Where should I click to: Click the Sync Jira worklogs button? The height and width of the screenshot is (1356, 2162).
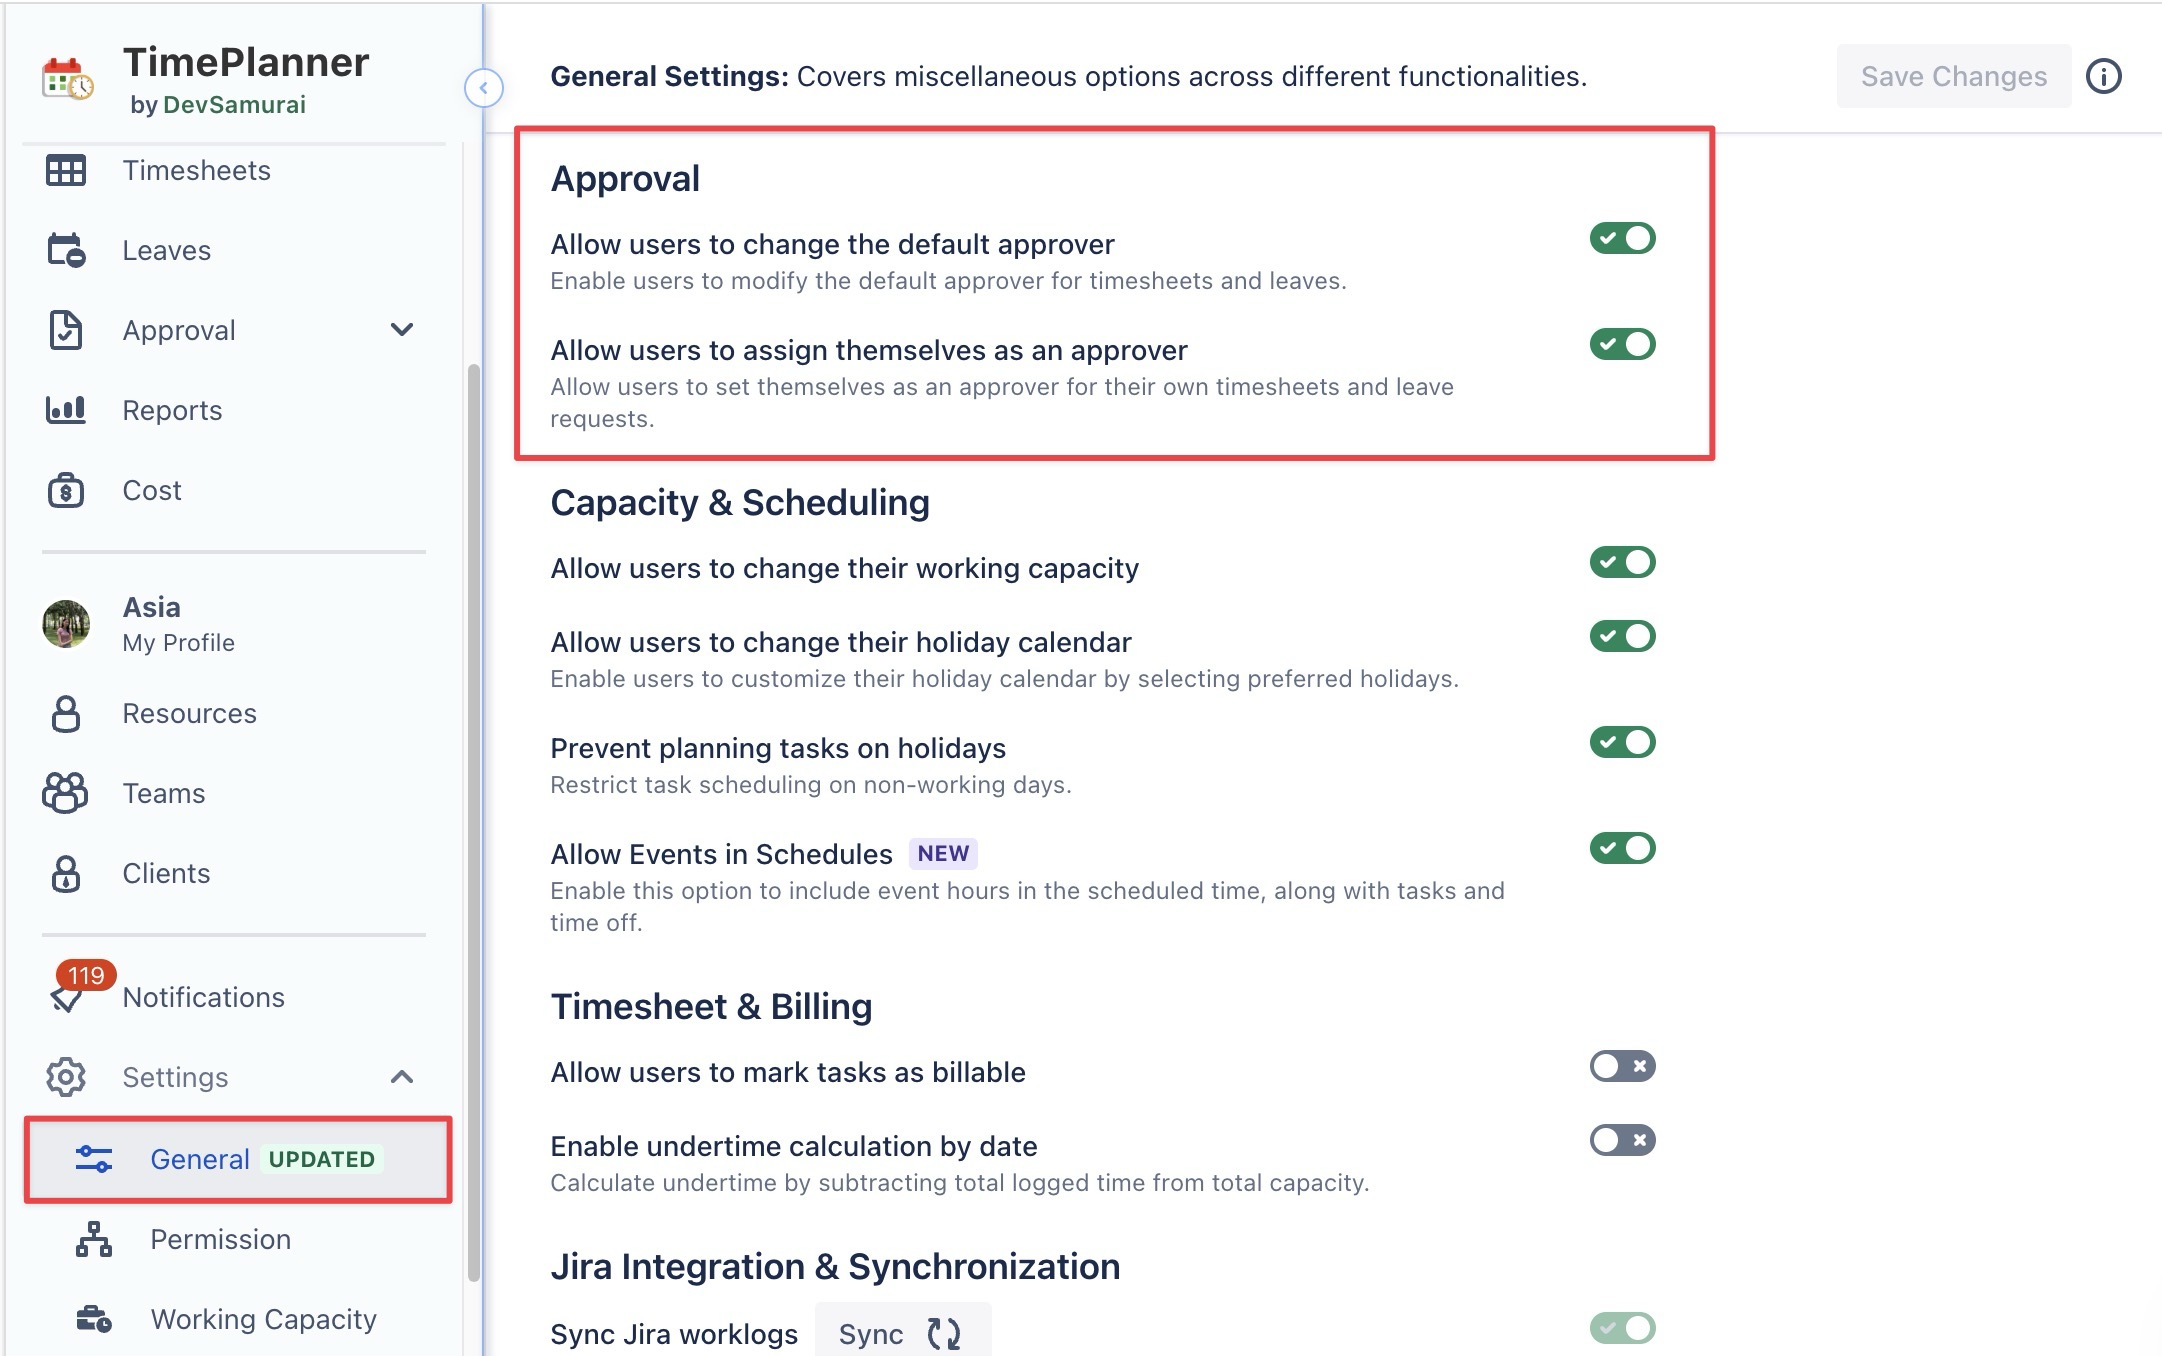click(902, 1333)
